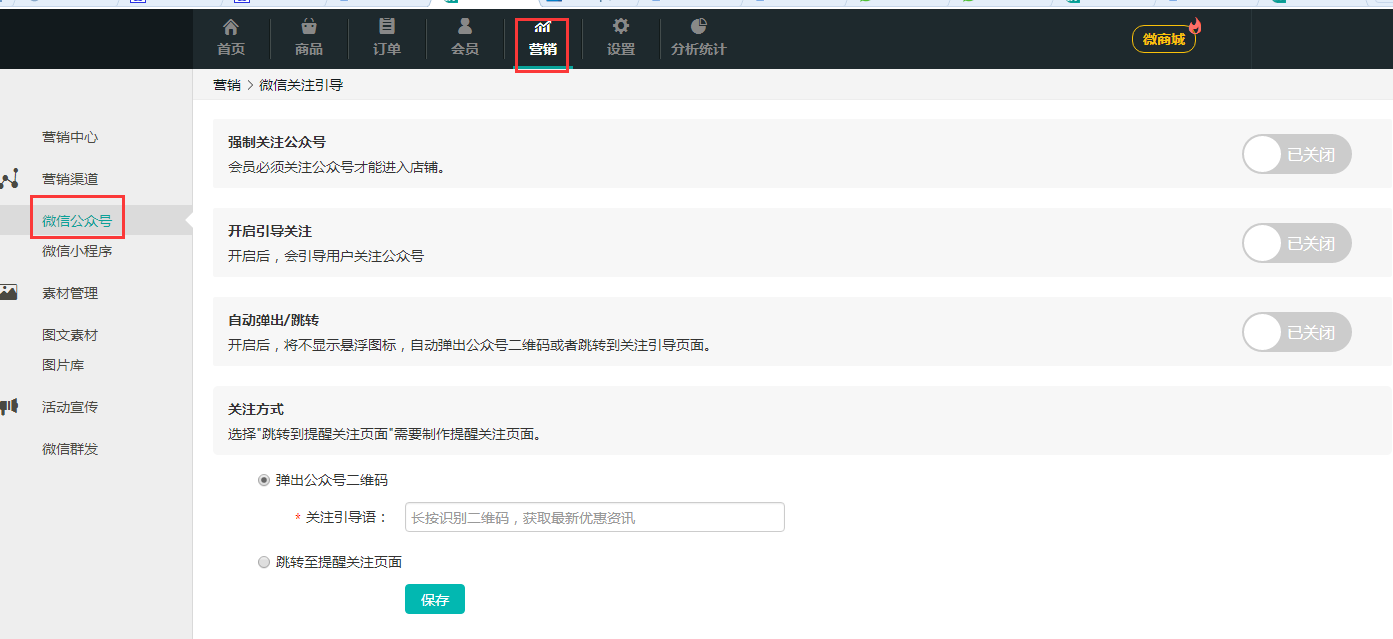This screenshot has height=639, width=1393.
Task: Choose the 跳转至提醒关注页面 radio option
Action: [x=264, y=562]
